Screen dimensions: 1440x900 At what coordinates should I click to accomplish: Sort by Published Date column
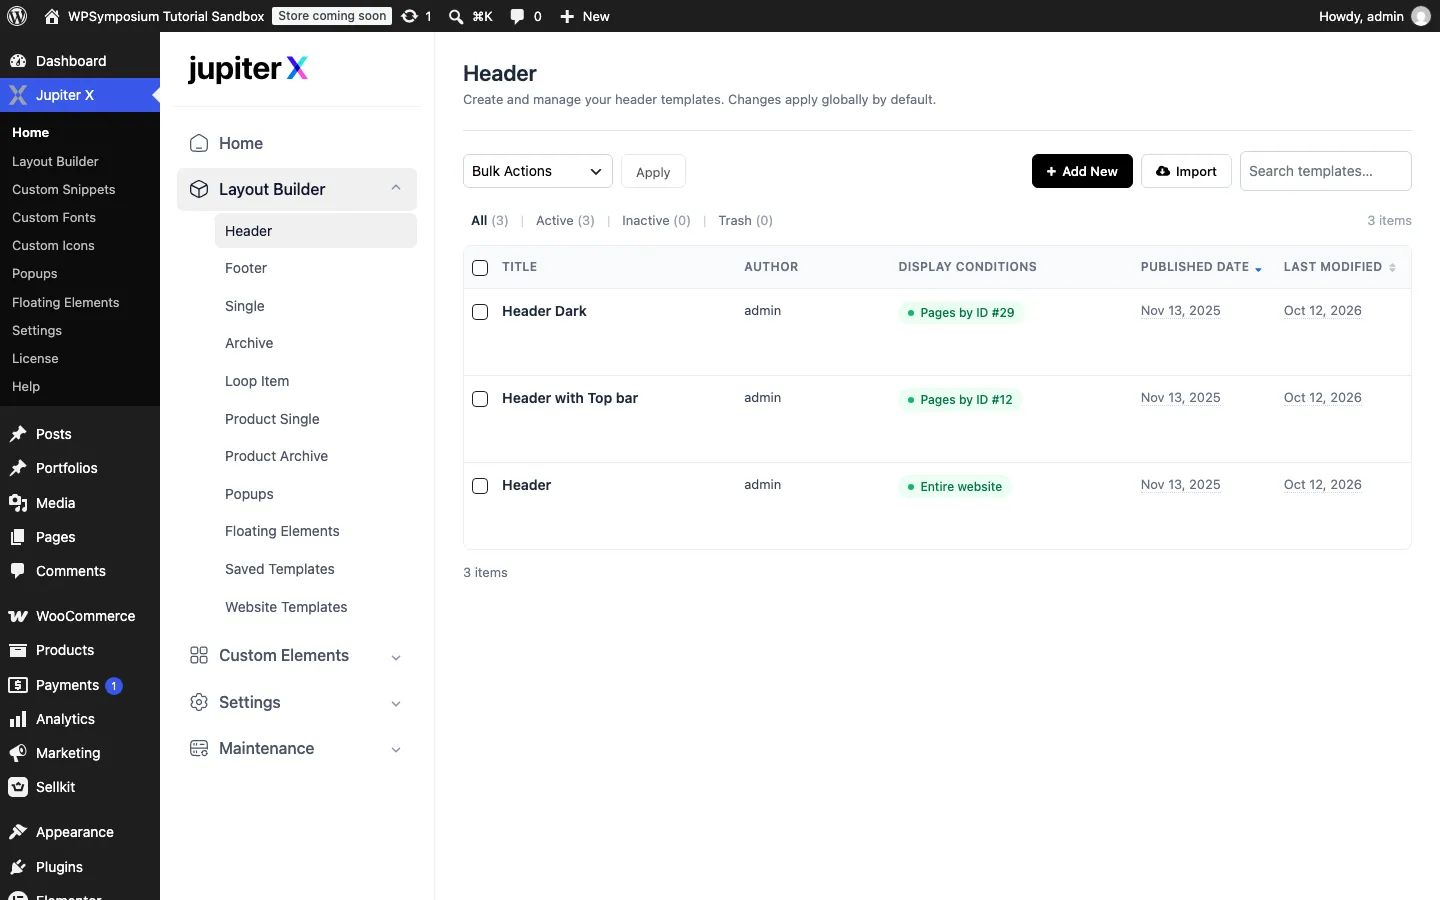click(1201, 267)
